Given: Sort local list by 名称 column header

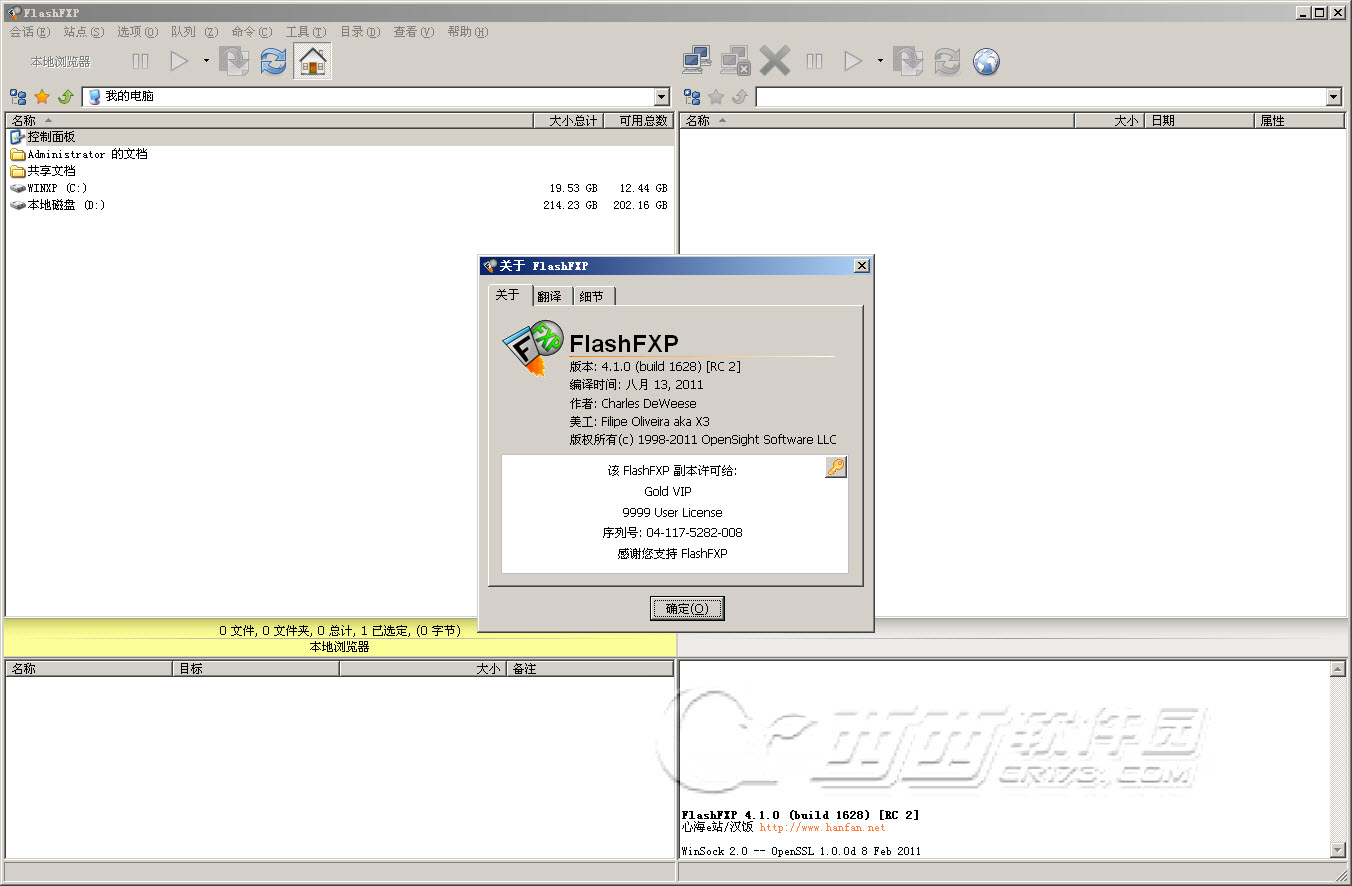Looking at the screenshot, I should 24,121.
